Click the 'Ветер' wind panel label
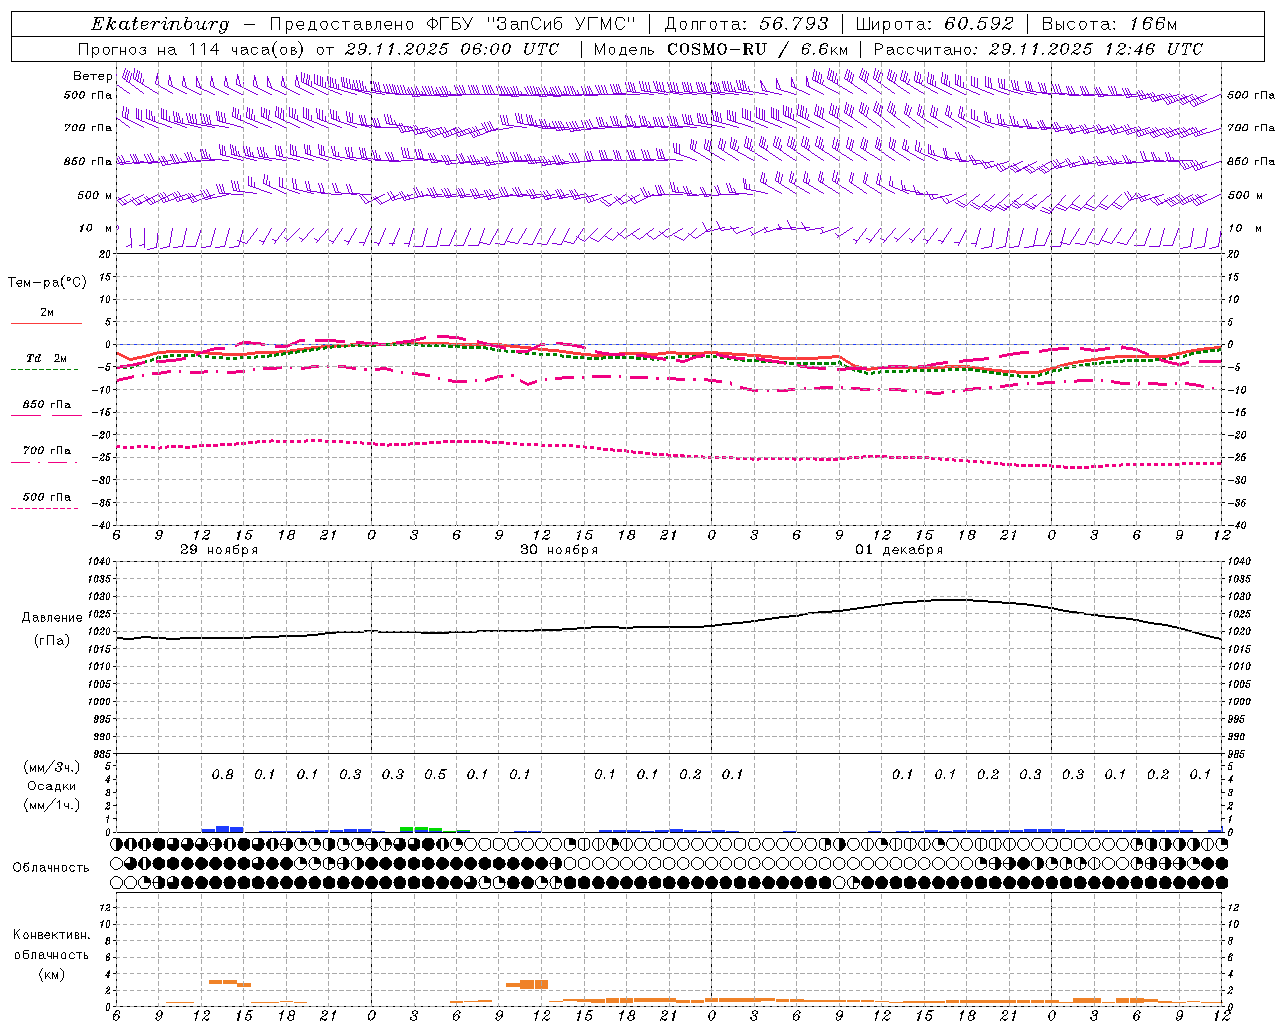 [x=92, y=76]
